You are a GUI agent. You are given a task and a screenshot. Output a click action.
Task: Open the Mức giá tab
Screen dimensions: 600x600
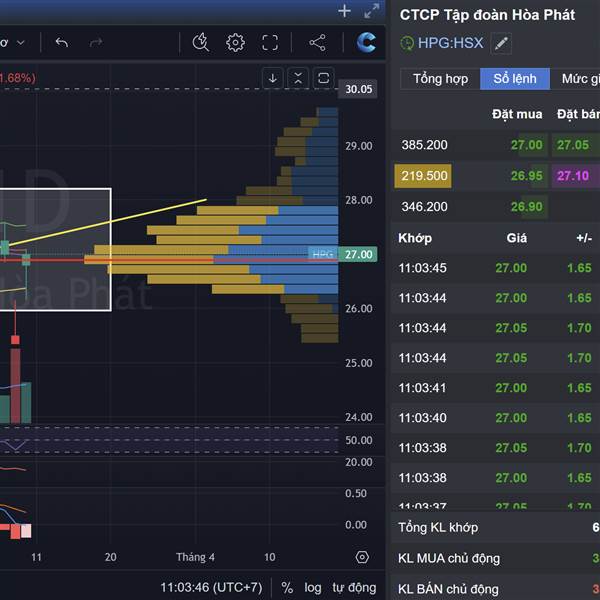click(576, 79)
